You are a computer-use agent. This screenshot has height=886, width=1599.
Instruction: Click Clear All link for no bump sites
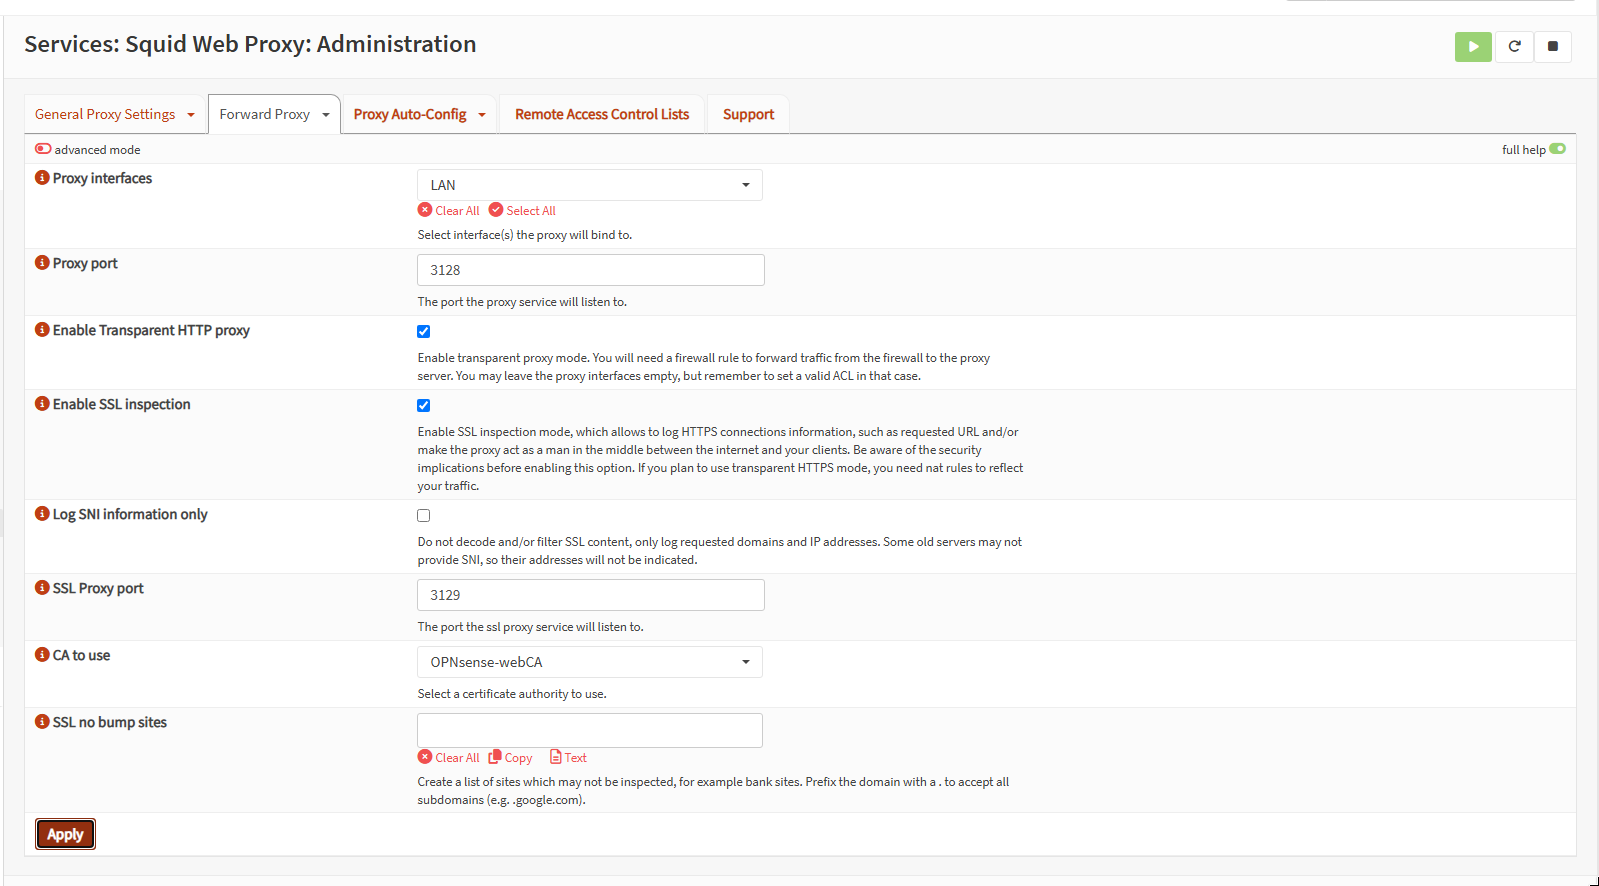coord(457,758)
